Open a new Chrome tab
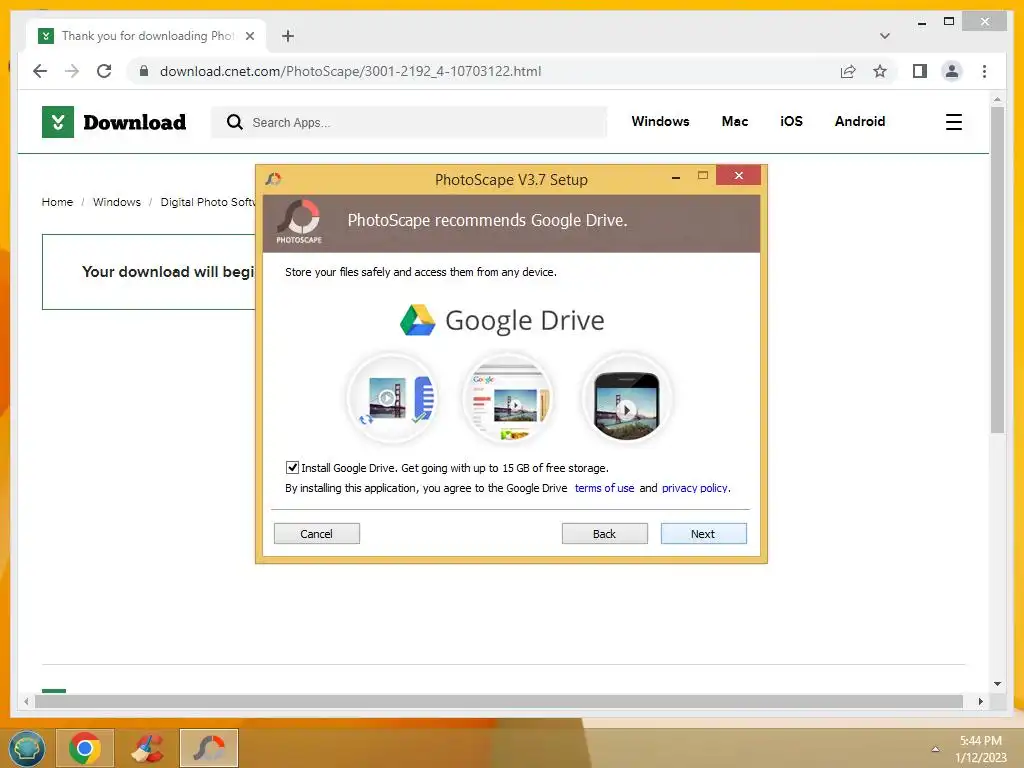Viewport: 1024px width, 768px height. [288, 36]
